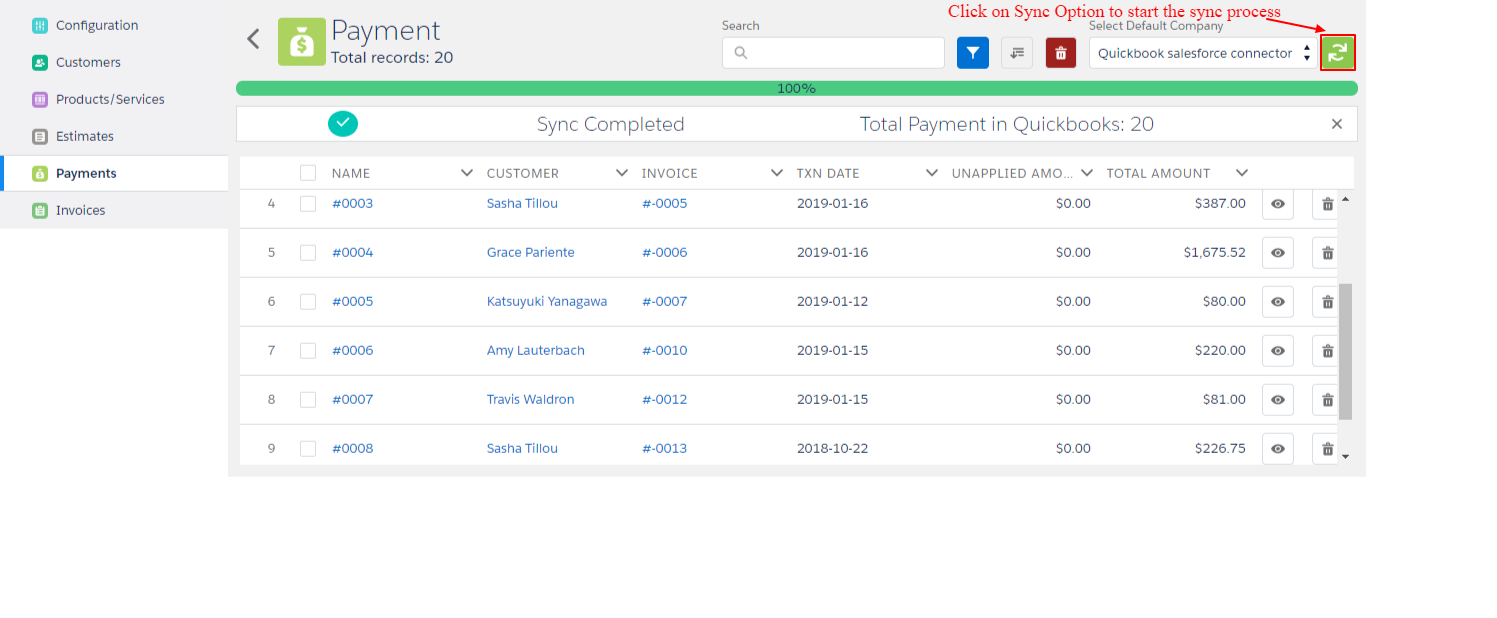Open the INVOICE column dropdown arrow
This screenshot has width=1497, height=618.
777,173
